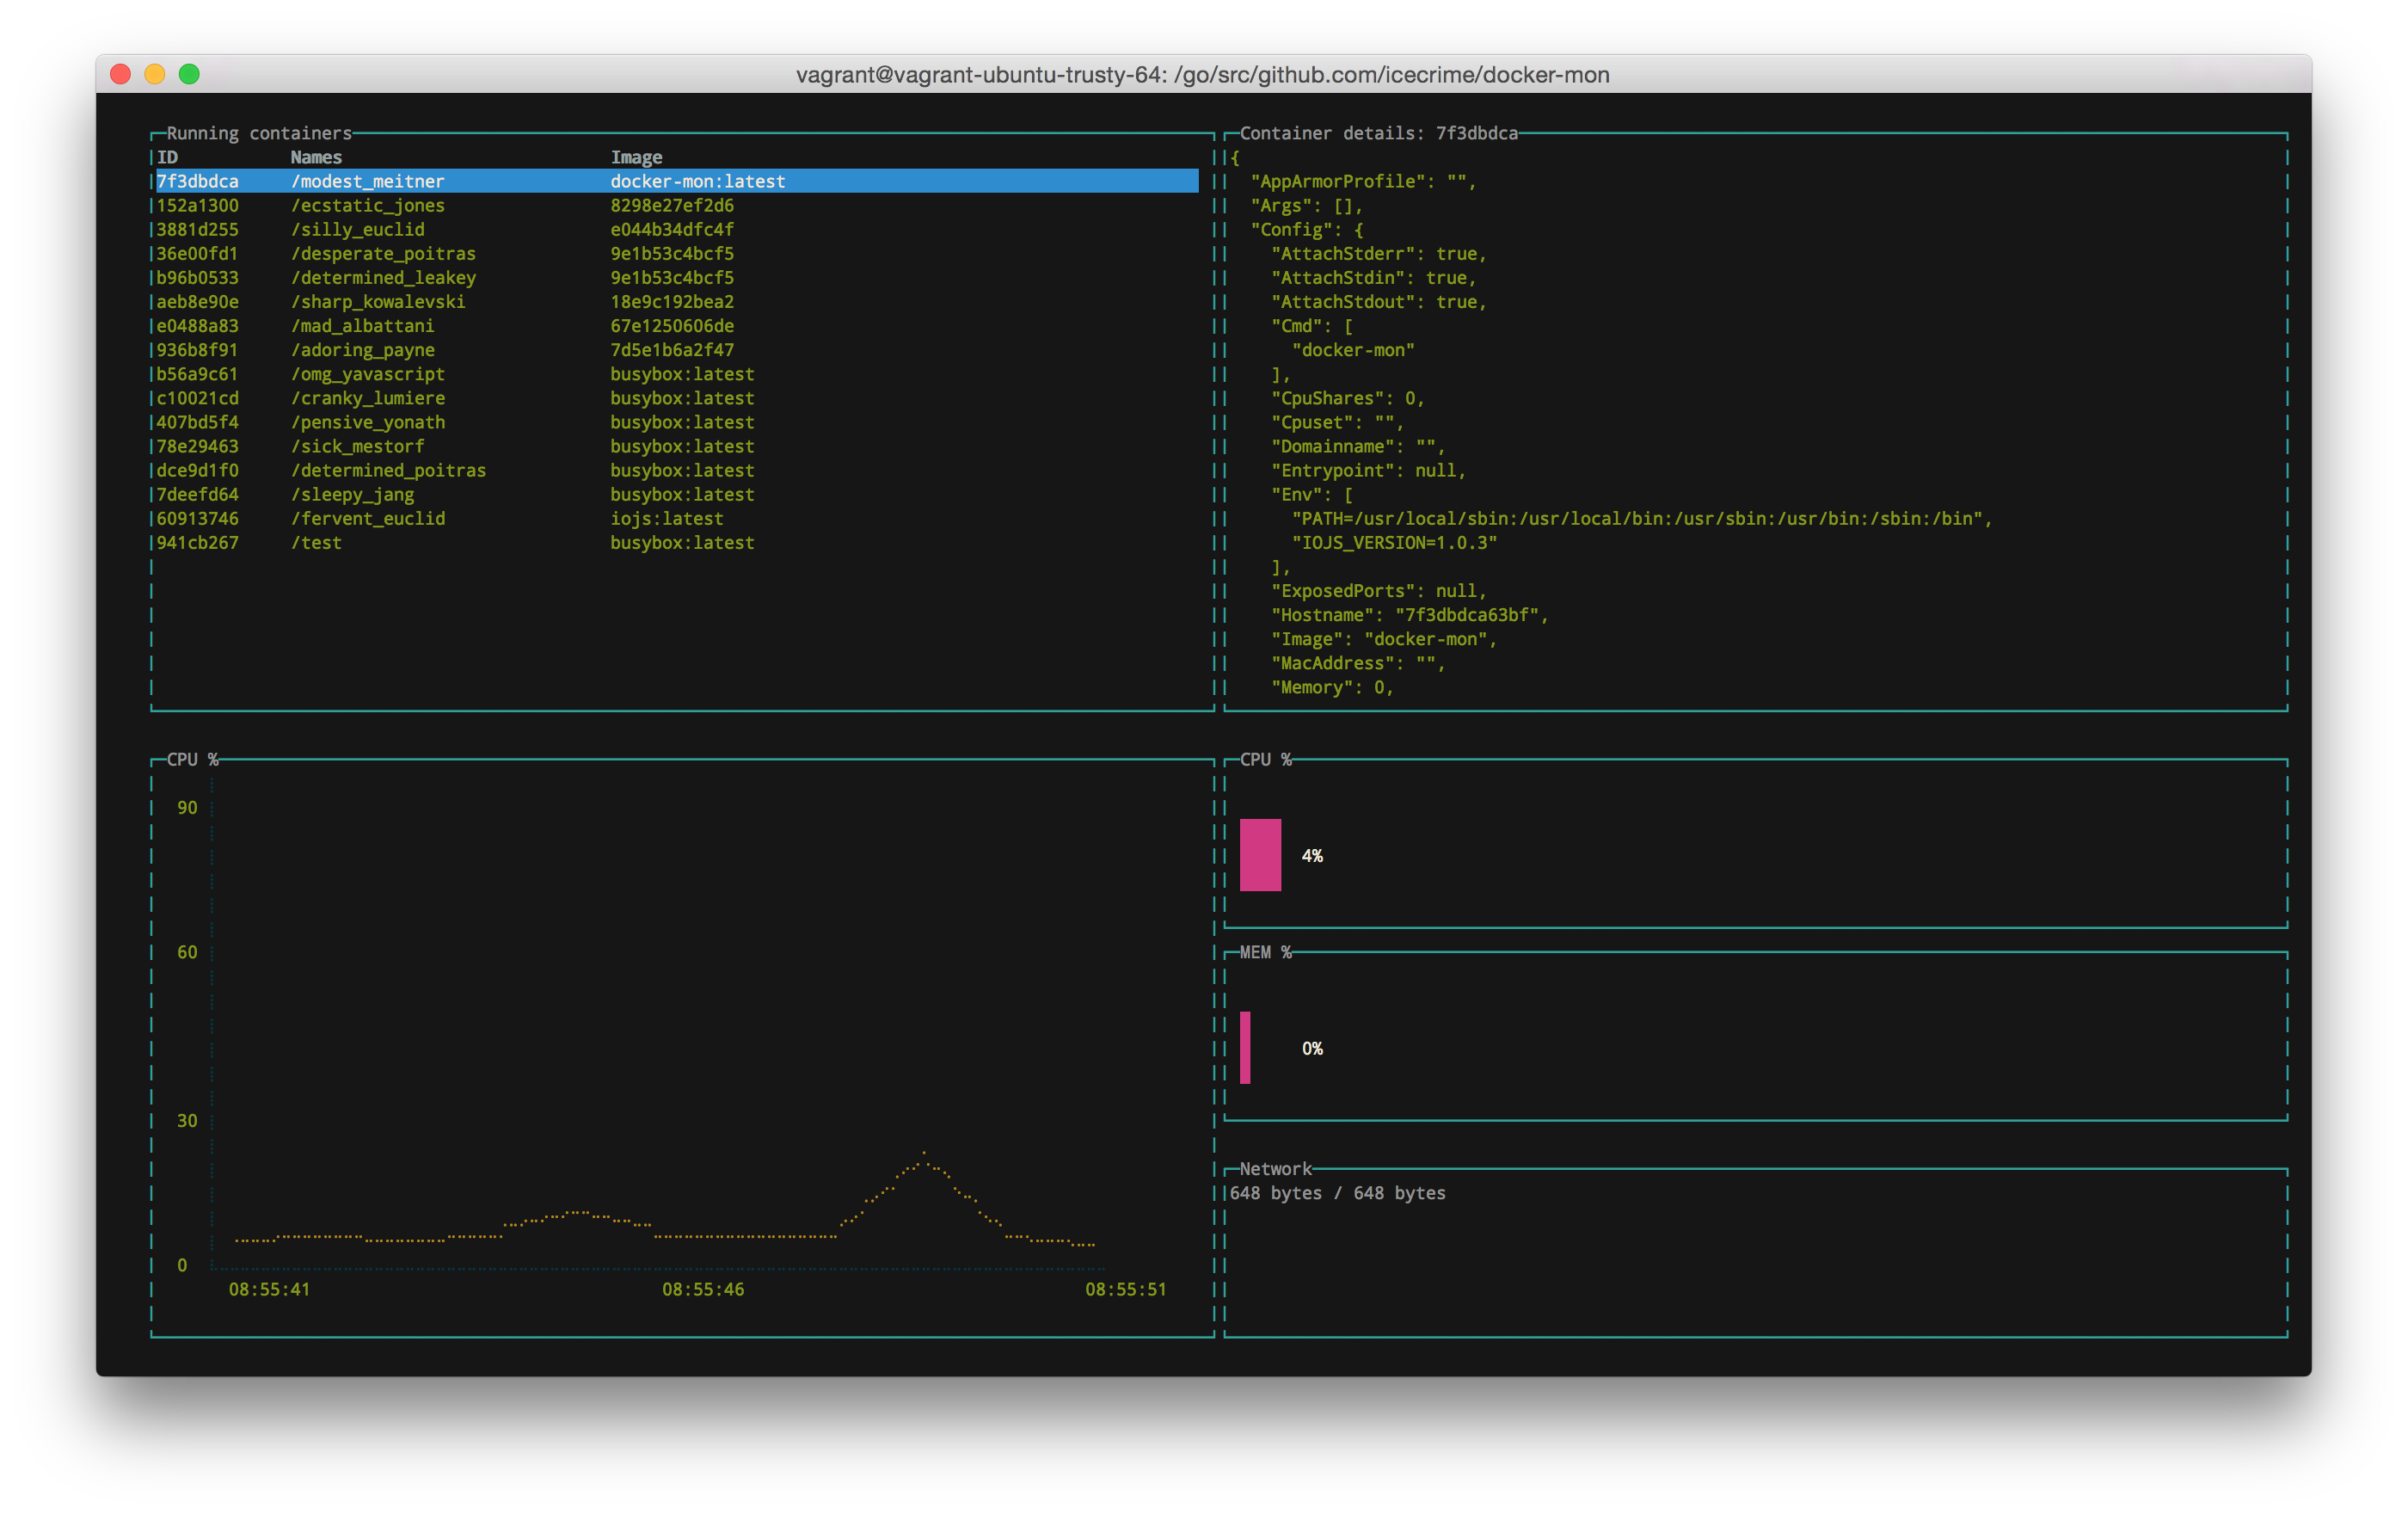The width and height of the screenshot is (2408, 1514).
Task: Click the omg_yavascript container entry
Action: (368, 374)
